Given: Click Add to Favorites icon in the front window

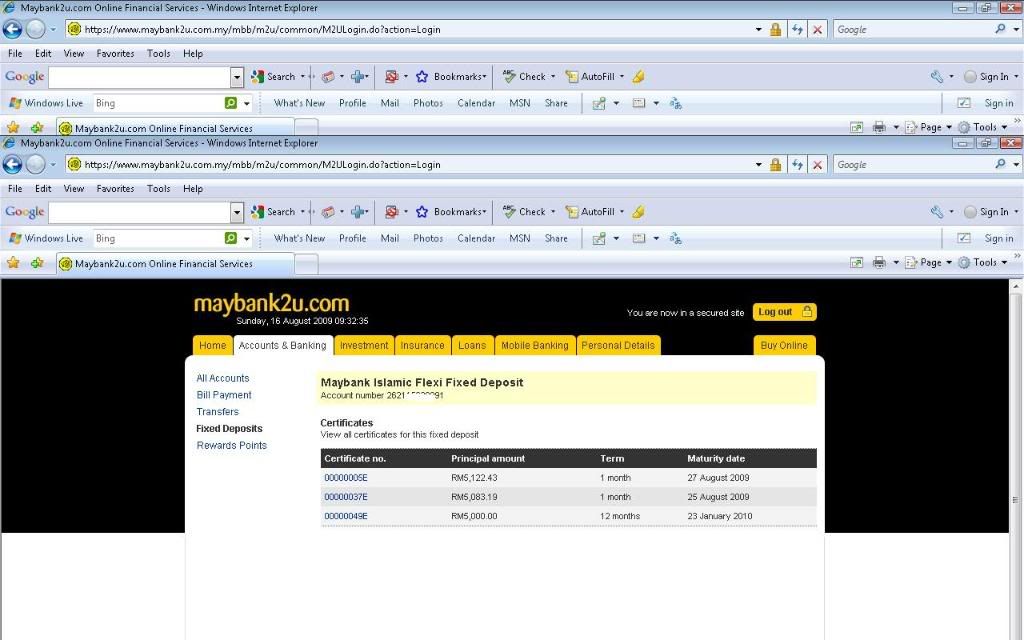Looking at the screenshot, I should (37, 263).
